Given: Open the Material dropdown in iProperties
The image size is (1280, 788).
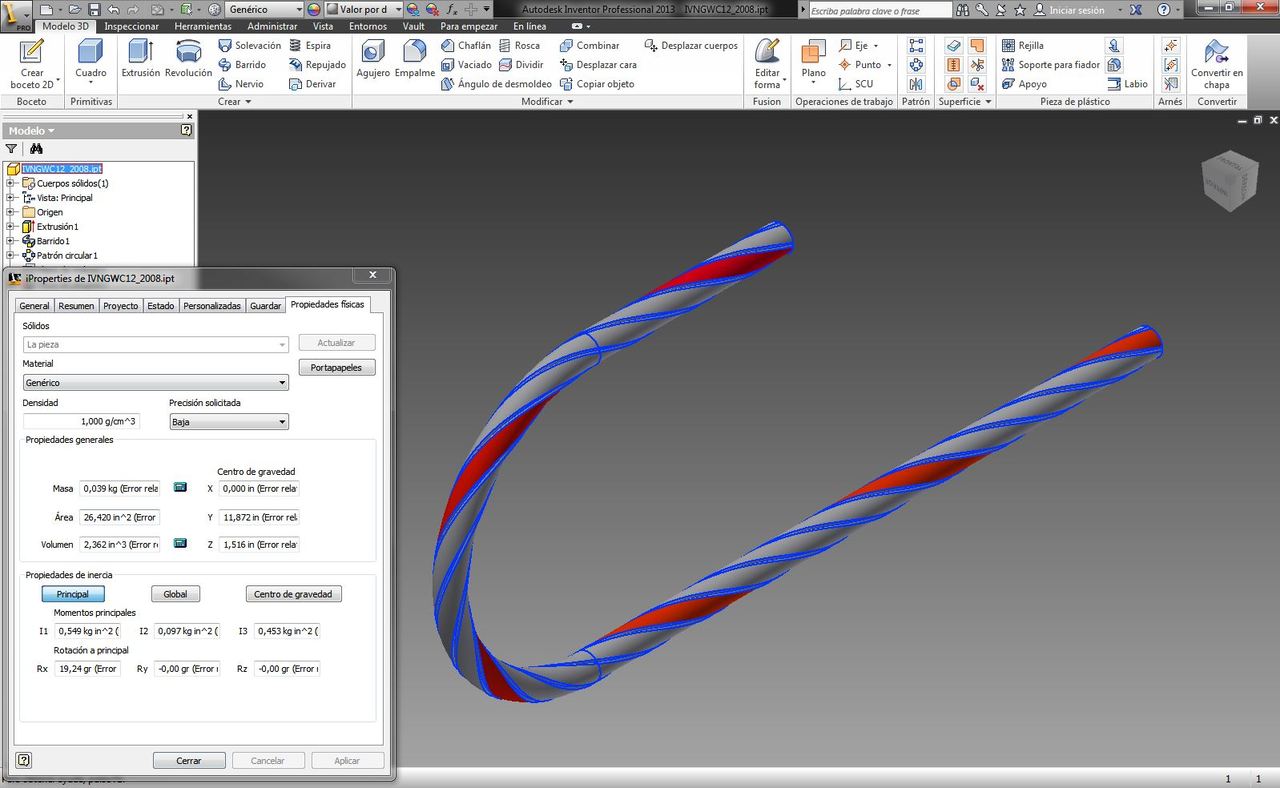Looking at the screenshot, I should point(156,383).
